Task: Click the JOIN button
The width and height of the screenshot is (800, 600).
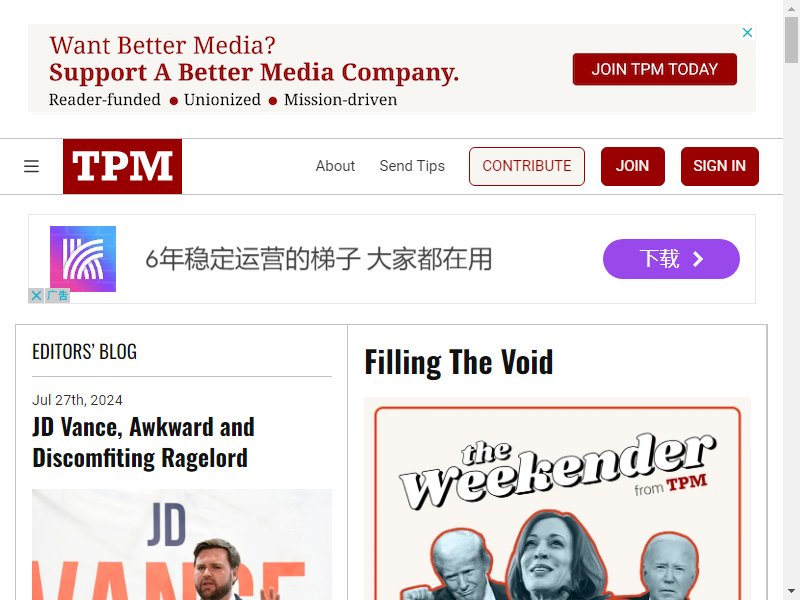Action: pos(633,166)
